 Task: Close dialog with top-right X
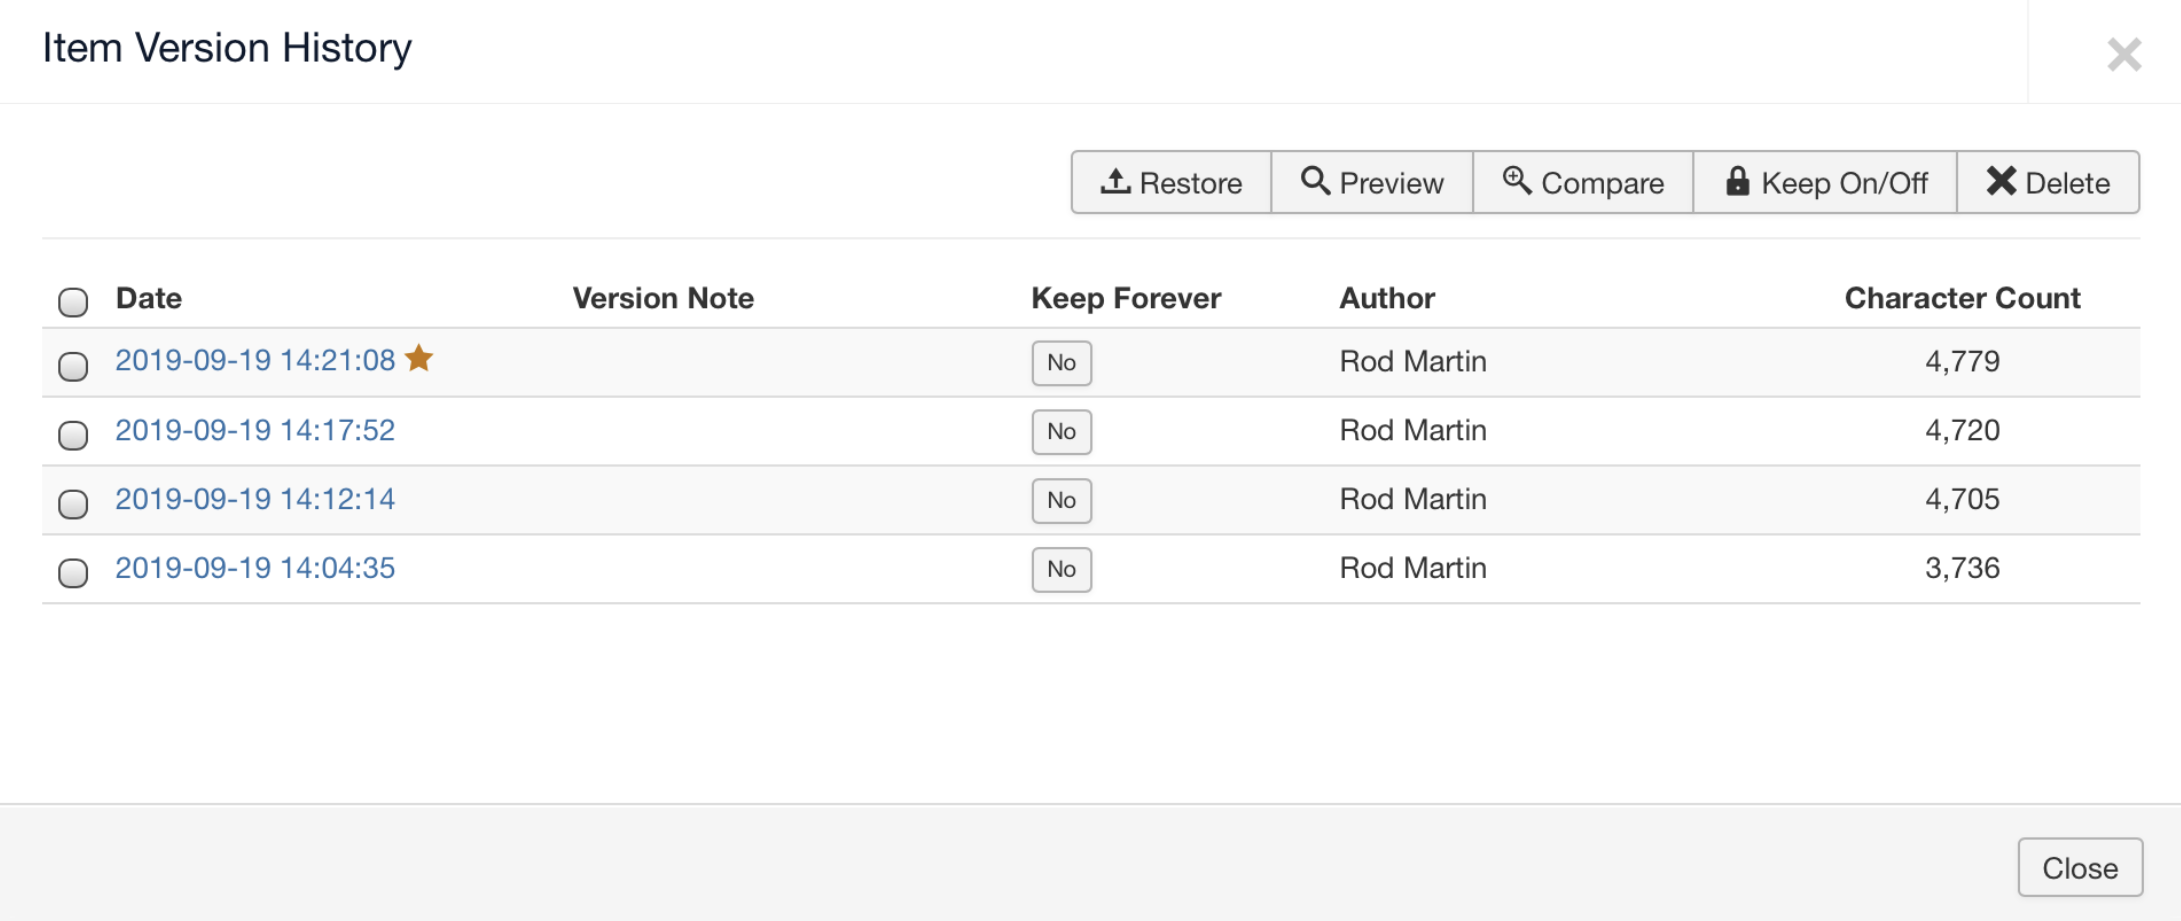coord(2124,54)
